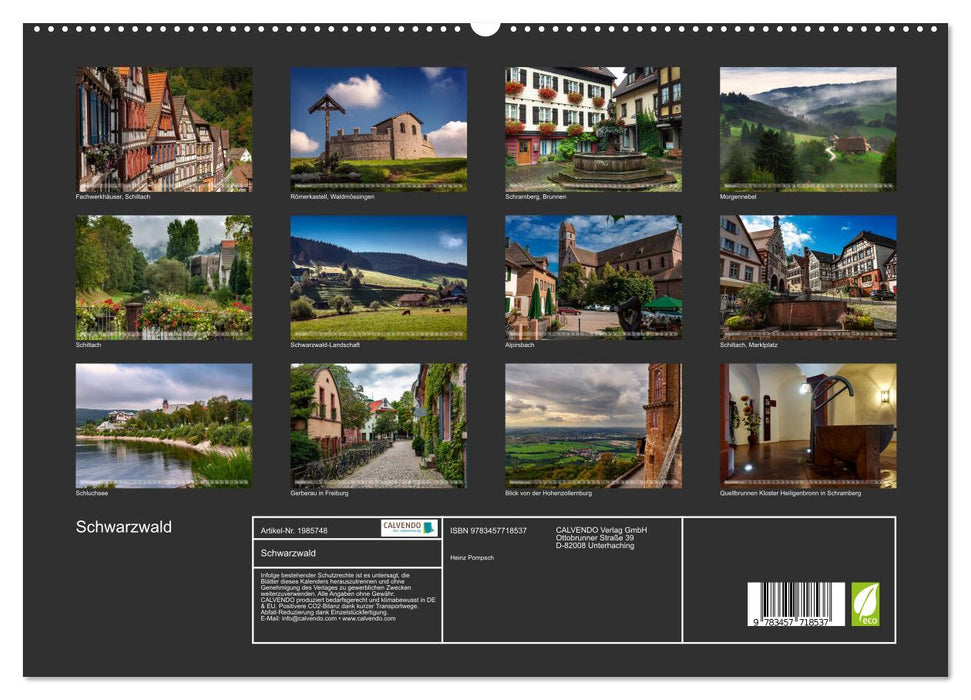Click the Schwarzwald title text
Image resolution: width=971 pixels, height=700 pixels.
[122, 524]
